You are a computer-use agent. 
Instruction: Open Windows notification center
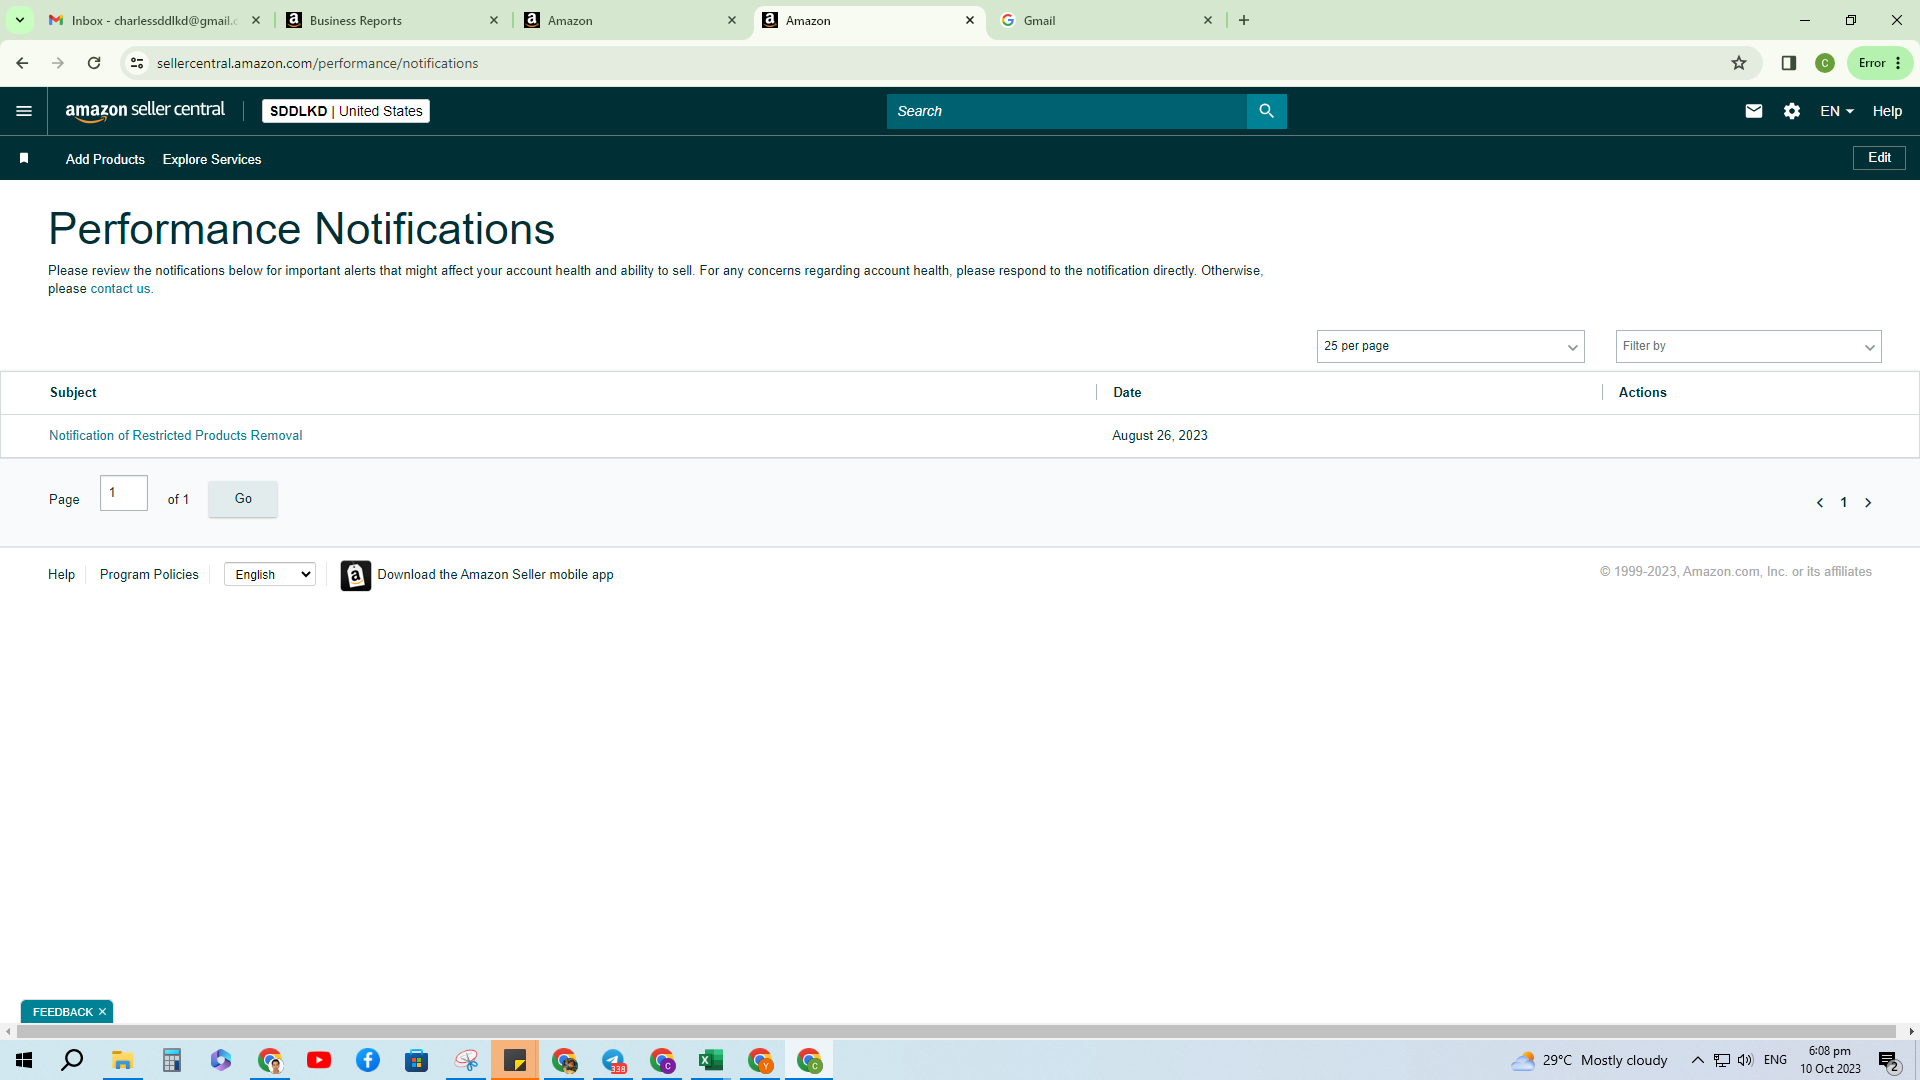coord(1889,1061)
